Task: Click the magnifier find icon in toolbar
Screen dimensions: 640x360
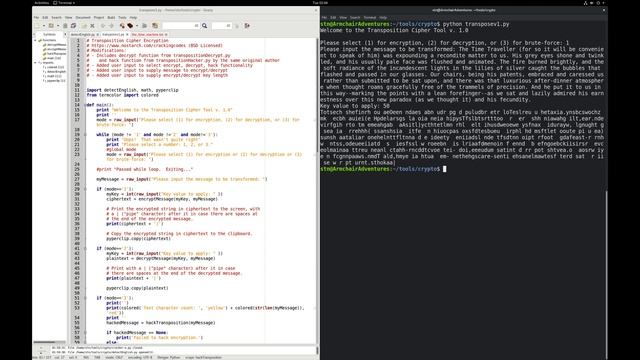Action: click(x=204, y=26)
